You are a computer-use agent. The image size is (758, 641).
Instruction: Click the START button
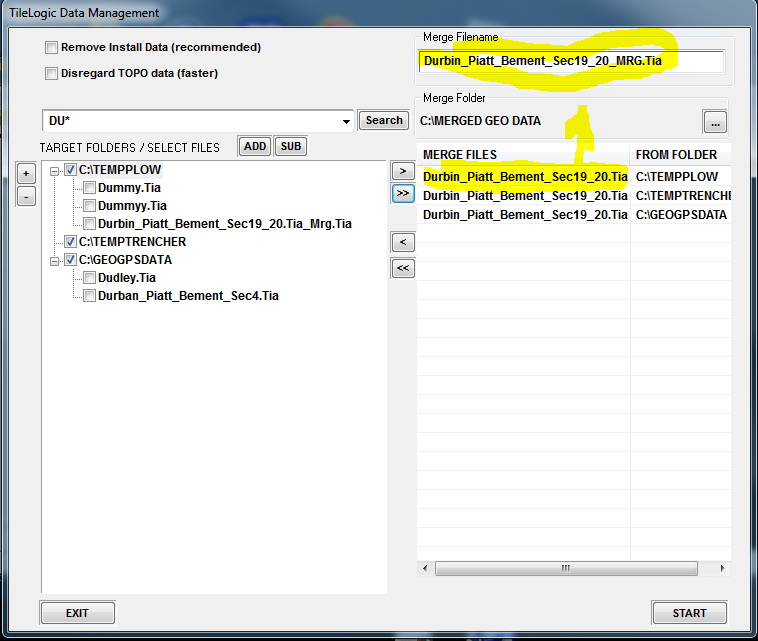[689, 613]
